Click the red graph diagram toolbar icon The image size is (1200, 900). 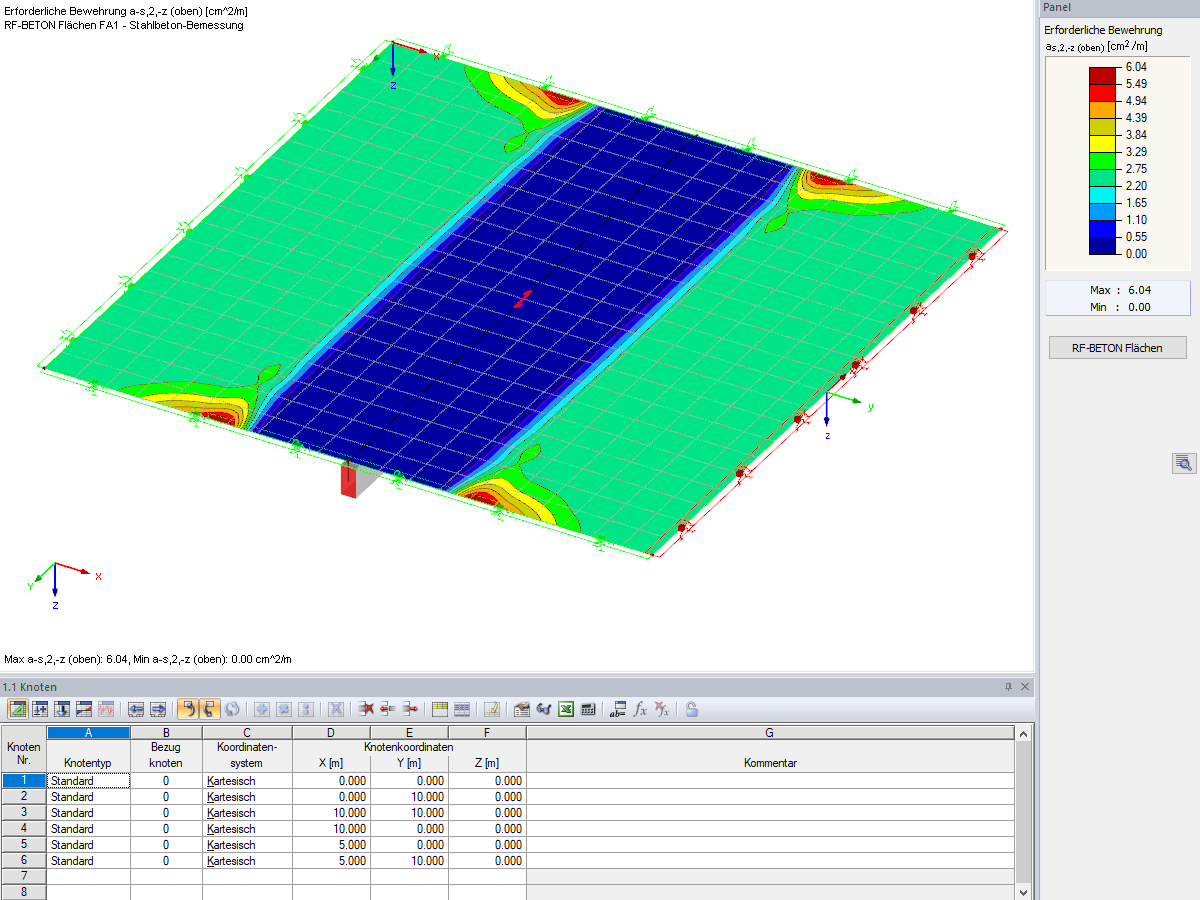point(106,709)
